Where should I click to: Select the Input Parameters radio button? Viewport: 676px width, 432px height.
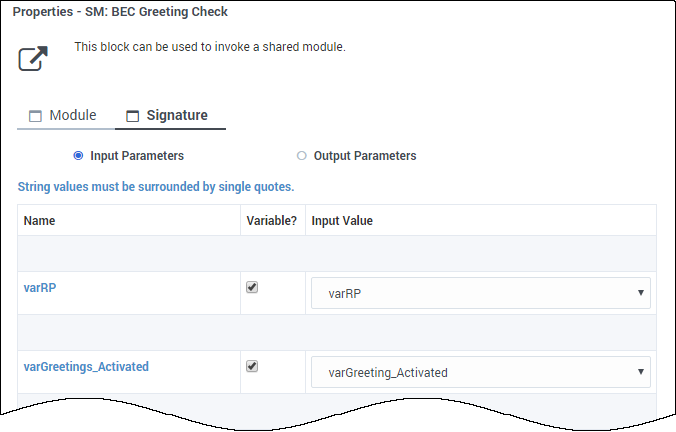click(78, 156)
